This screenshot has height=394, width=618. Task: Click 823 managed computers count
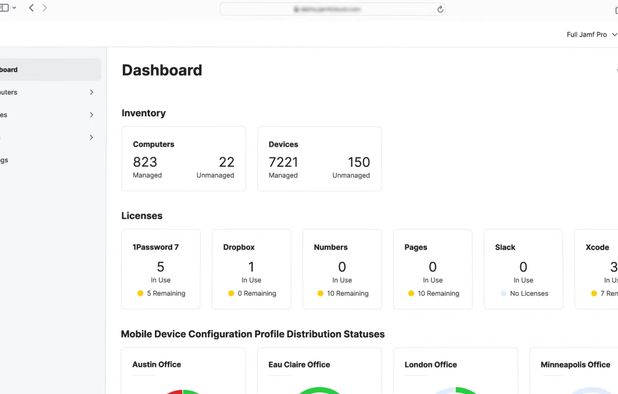[x=145, y=162]
